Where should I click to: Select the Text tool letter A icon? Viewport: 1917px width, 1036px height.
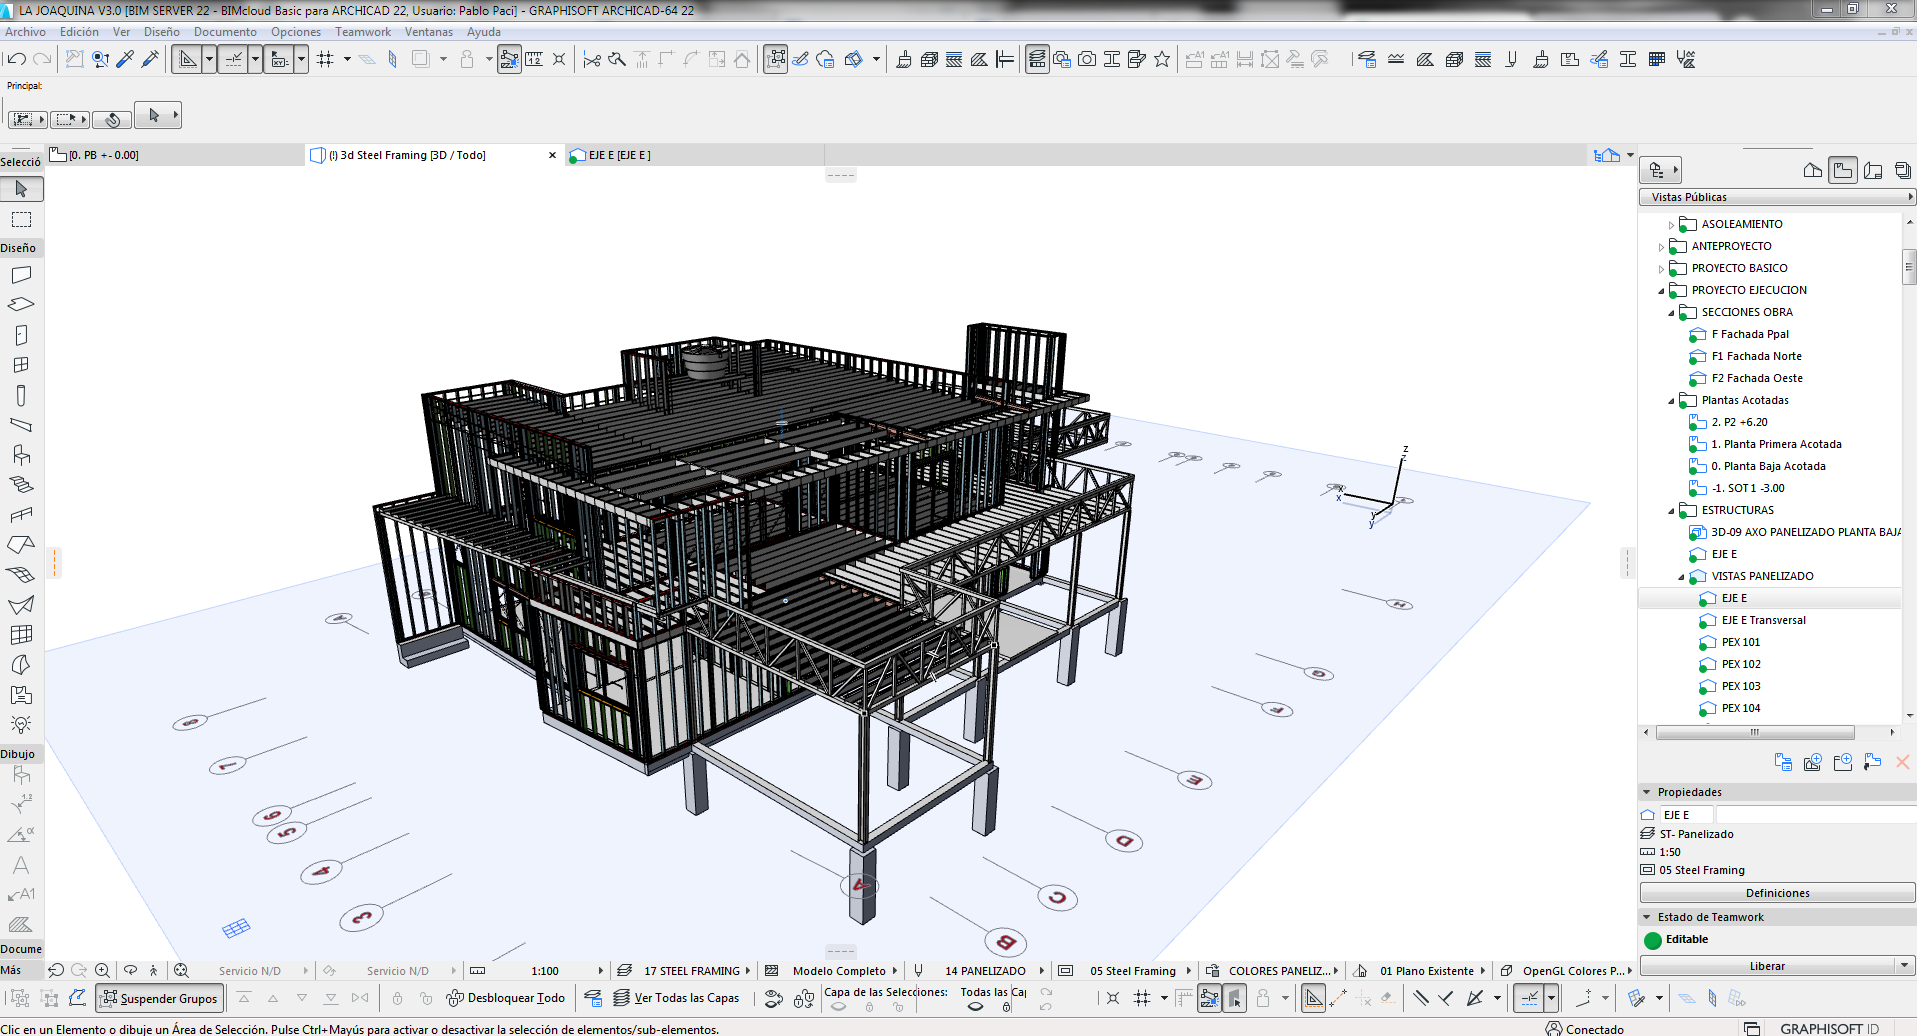[20, 865]
